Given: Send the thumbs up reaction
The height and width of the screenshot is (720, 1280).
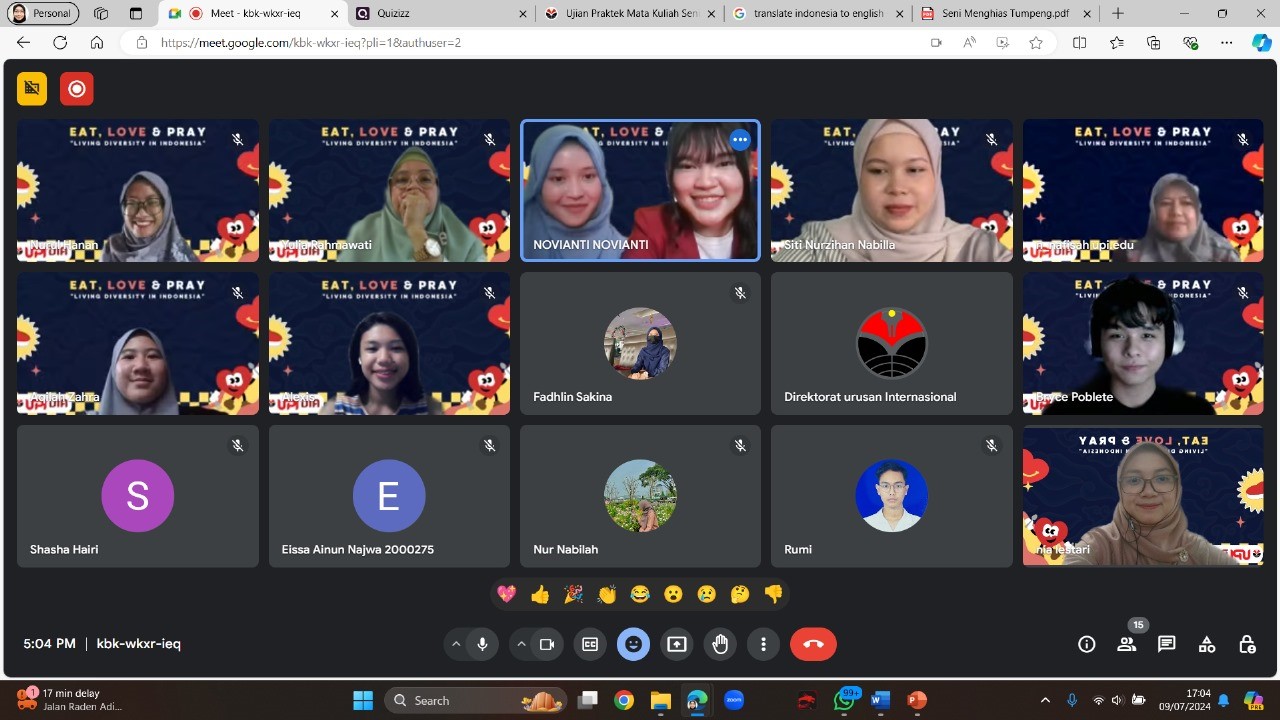Looking at the screenshot, I should click(540, 594).
